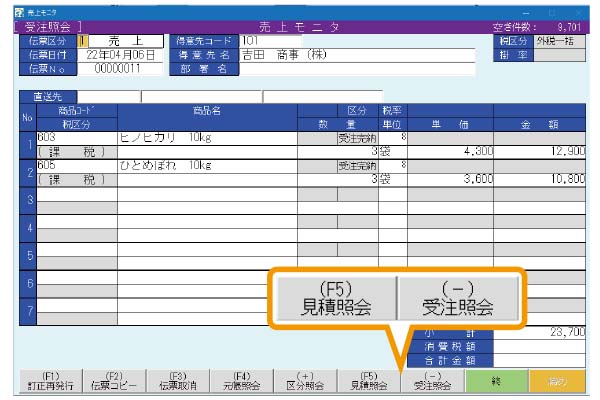Viewport: 600px width, 400px height.
Task: Click the F1 訂正再発行 button
Action: [52, 380]
